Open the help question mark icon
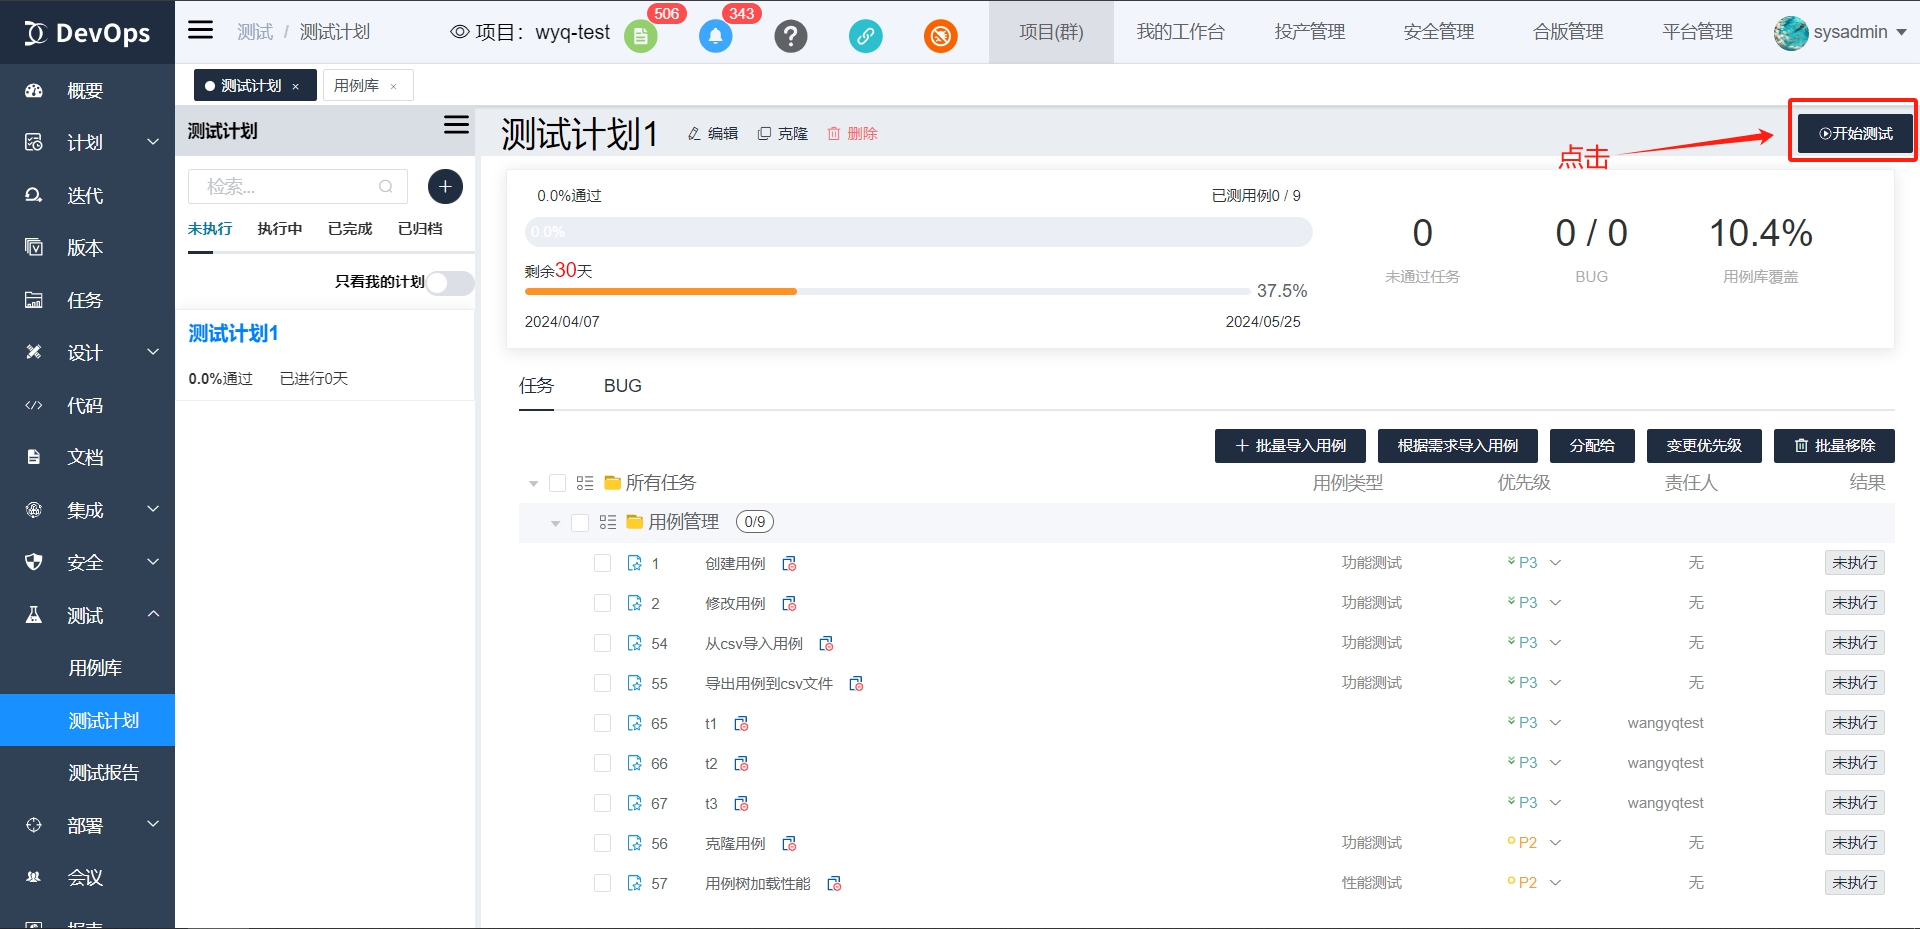1920x929 pixels. pyautogui.click(x=790, y=37)
